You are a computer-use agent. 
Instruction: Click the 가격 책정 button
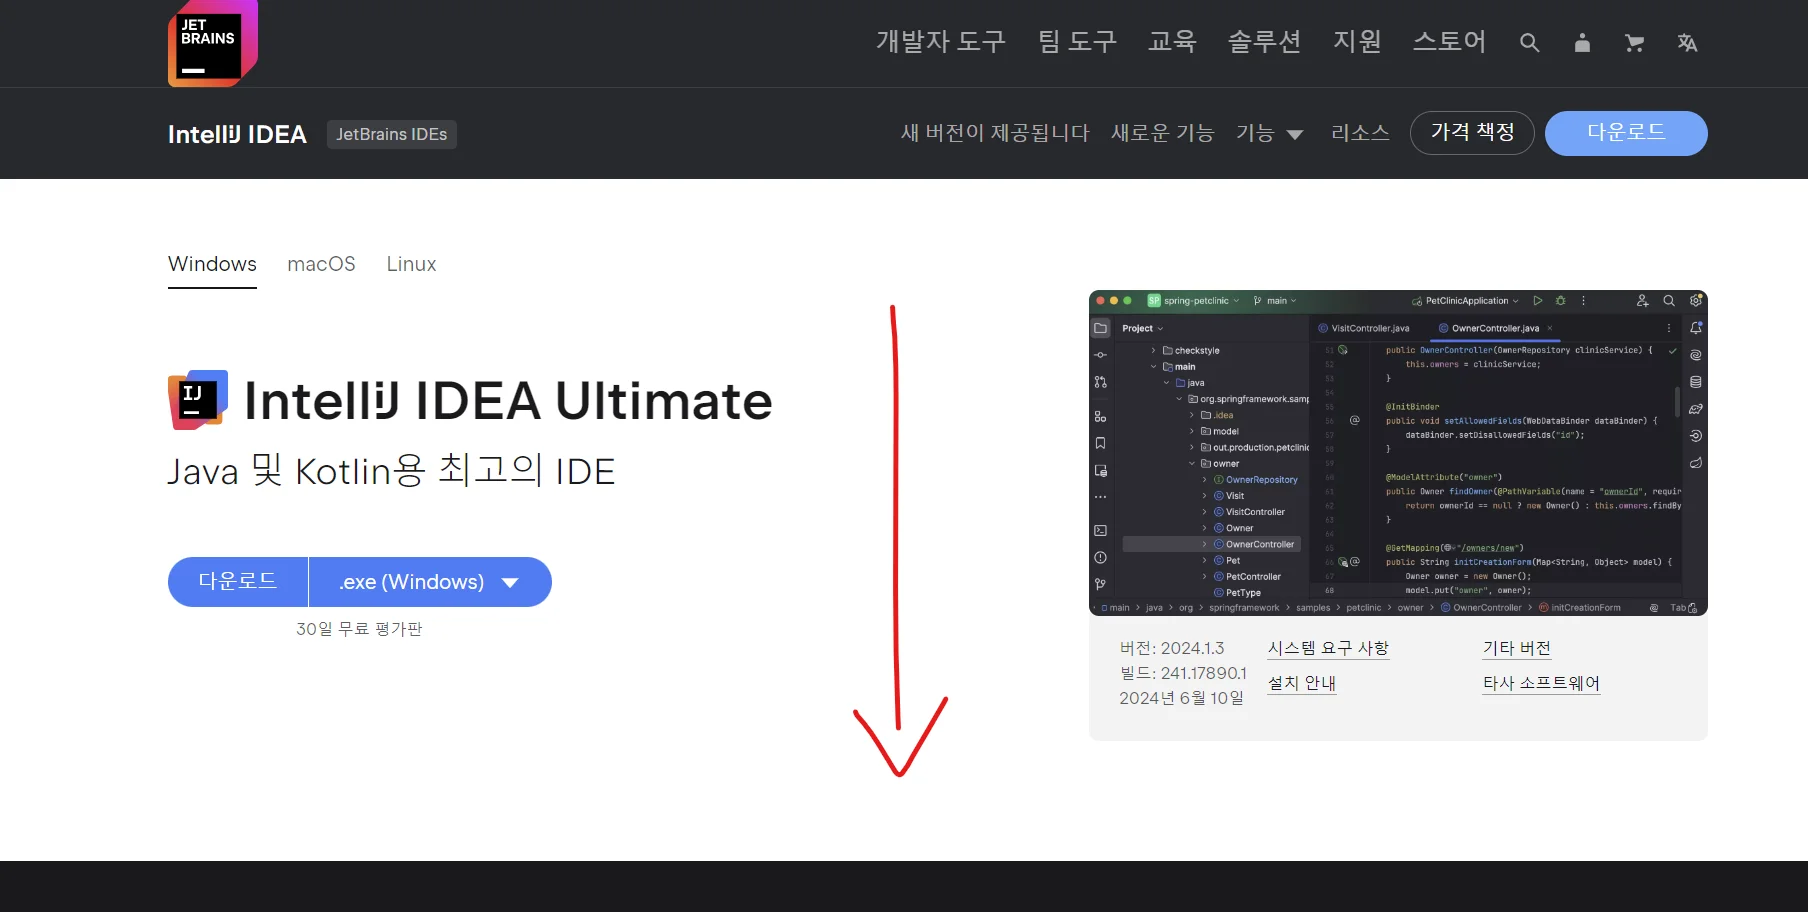click(1472, 133)
